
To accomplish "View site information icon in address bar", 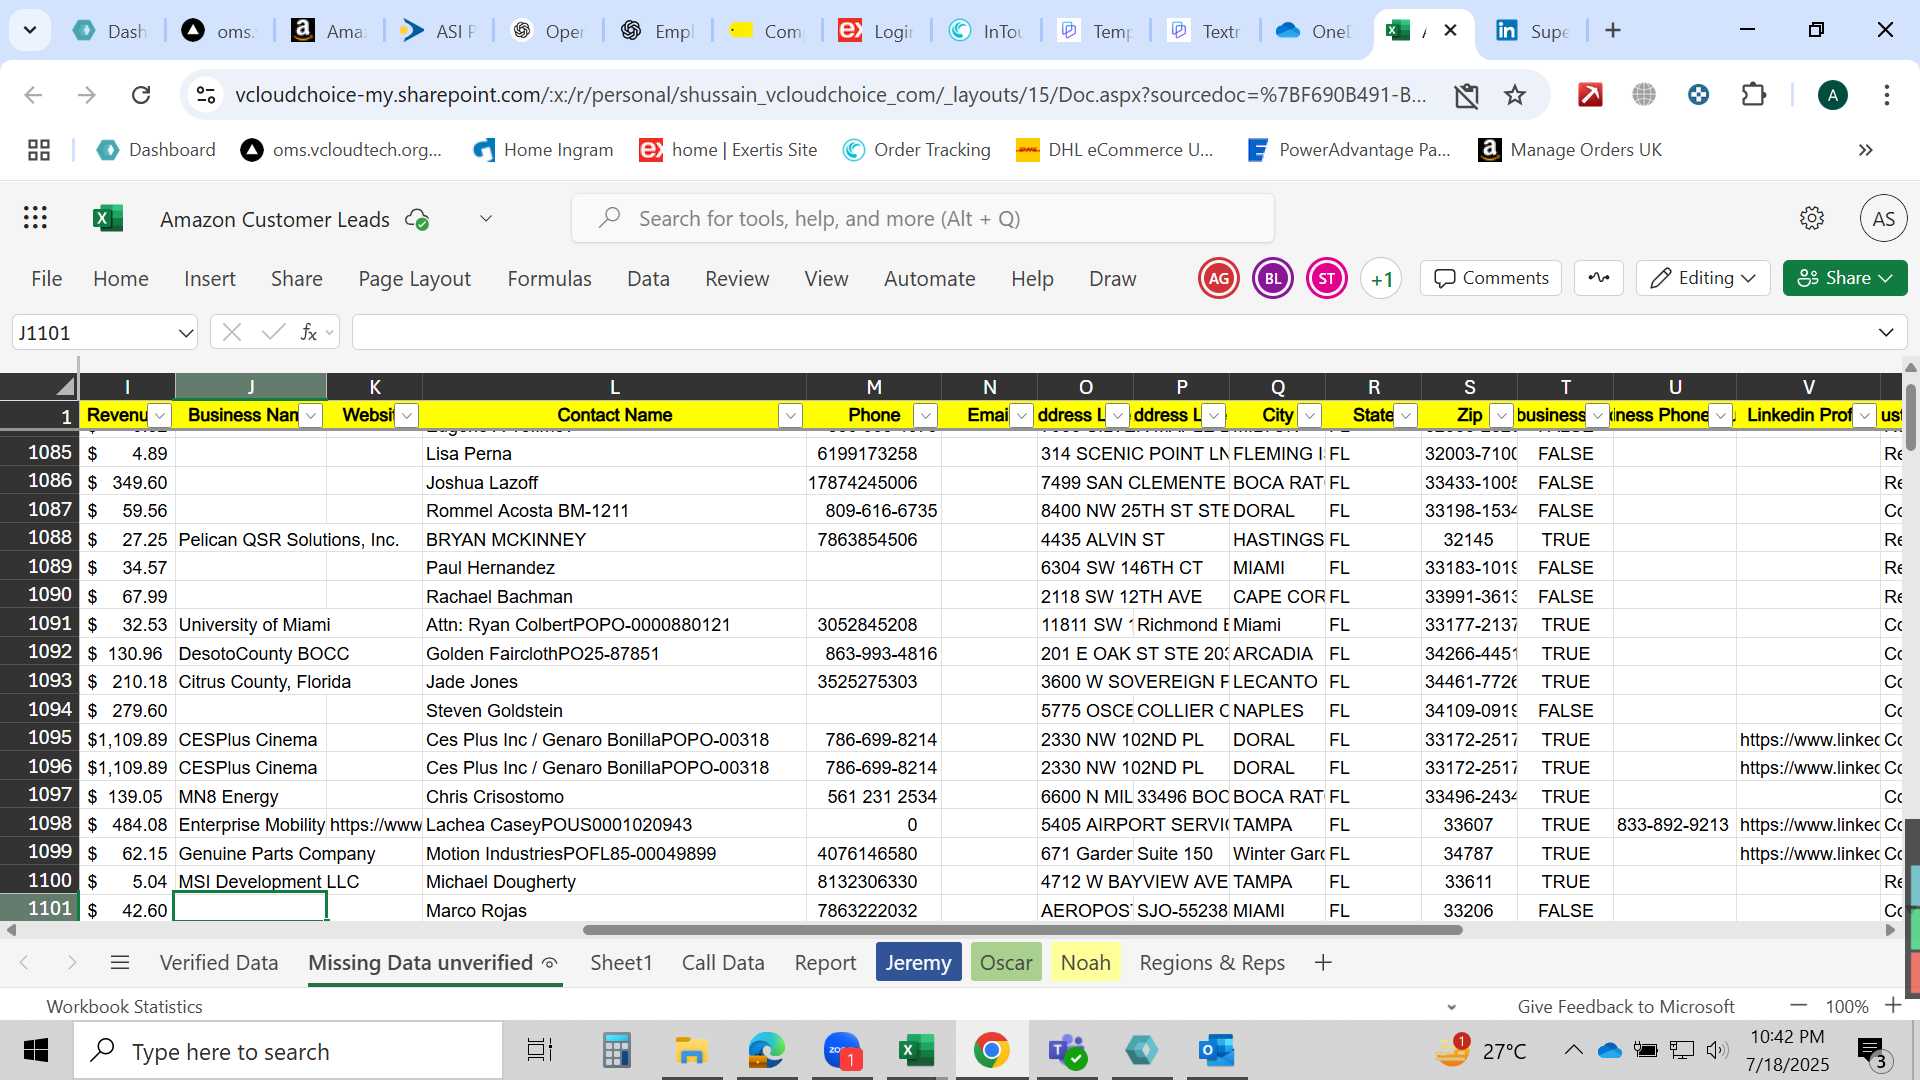I will click(206, 95).
